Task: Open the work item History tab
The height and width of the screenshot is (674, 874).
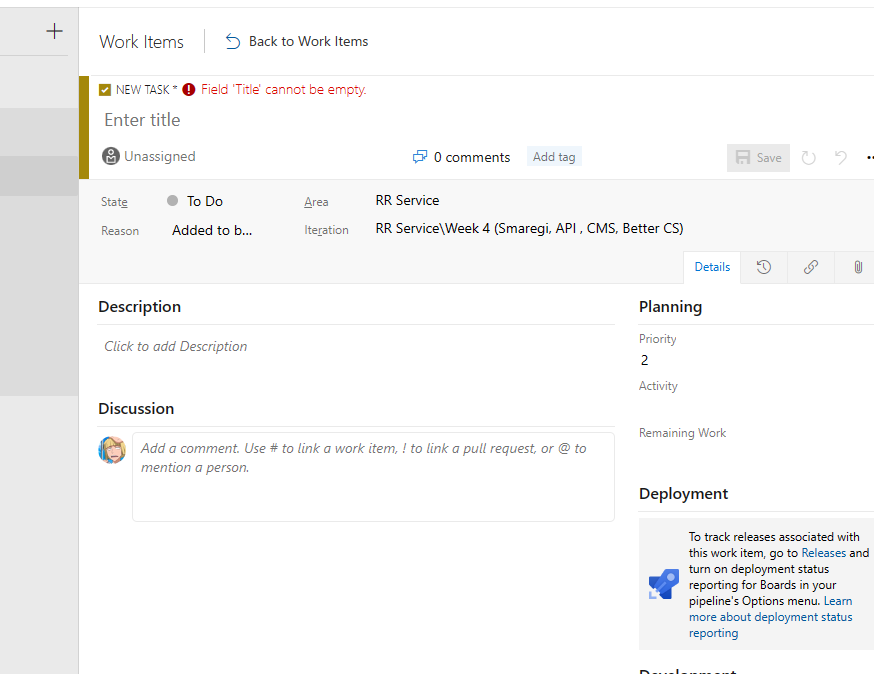Action: (762, 267)
